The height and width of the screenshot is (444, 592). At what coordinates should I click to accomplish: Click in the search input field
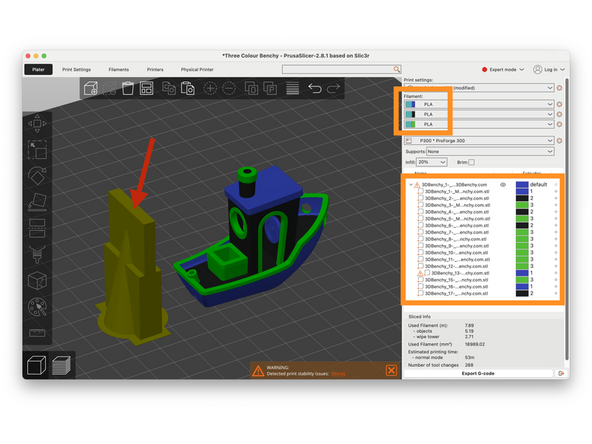[338, 69]
